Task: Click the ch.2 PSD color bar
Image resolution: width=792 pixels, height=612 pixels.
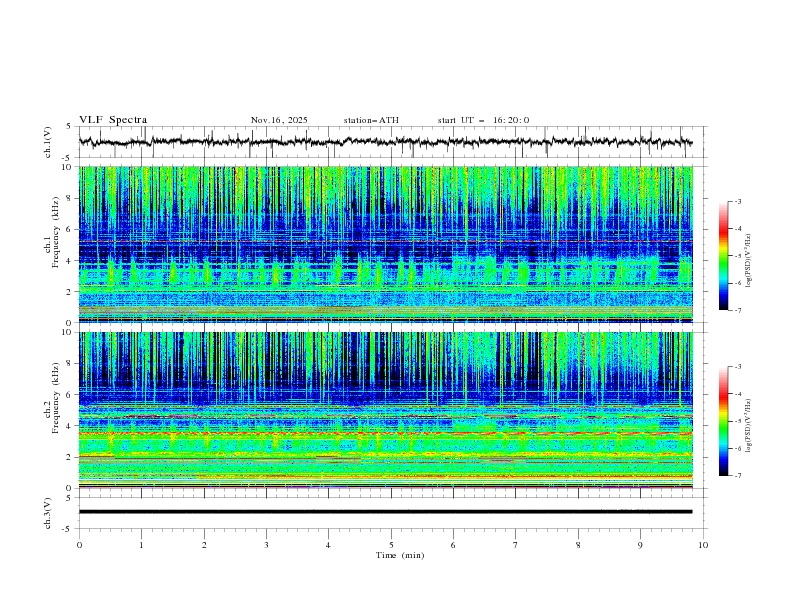Action: pos(723,421)
